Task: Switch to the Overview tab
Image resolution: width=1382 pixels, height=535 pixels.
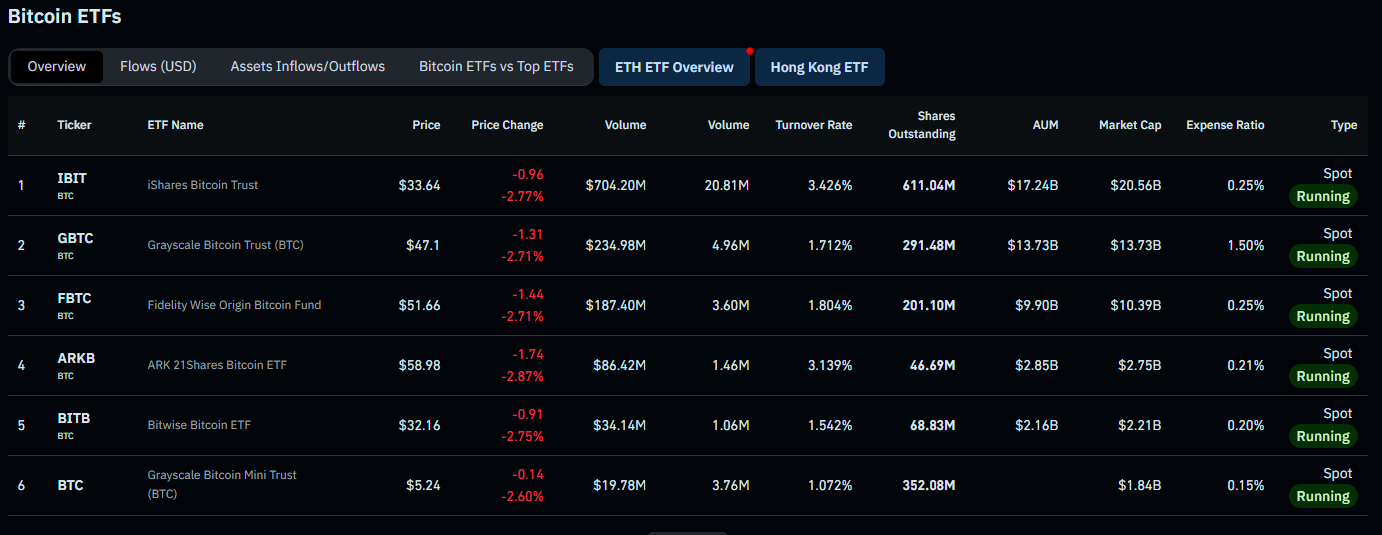Action: point(57,67)
